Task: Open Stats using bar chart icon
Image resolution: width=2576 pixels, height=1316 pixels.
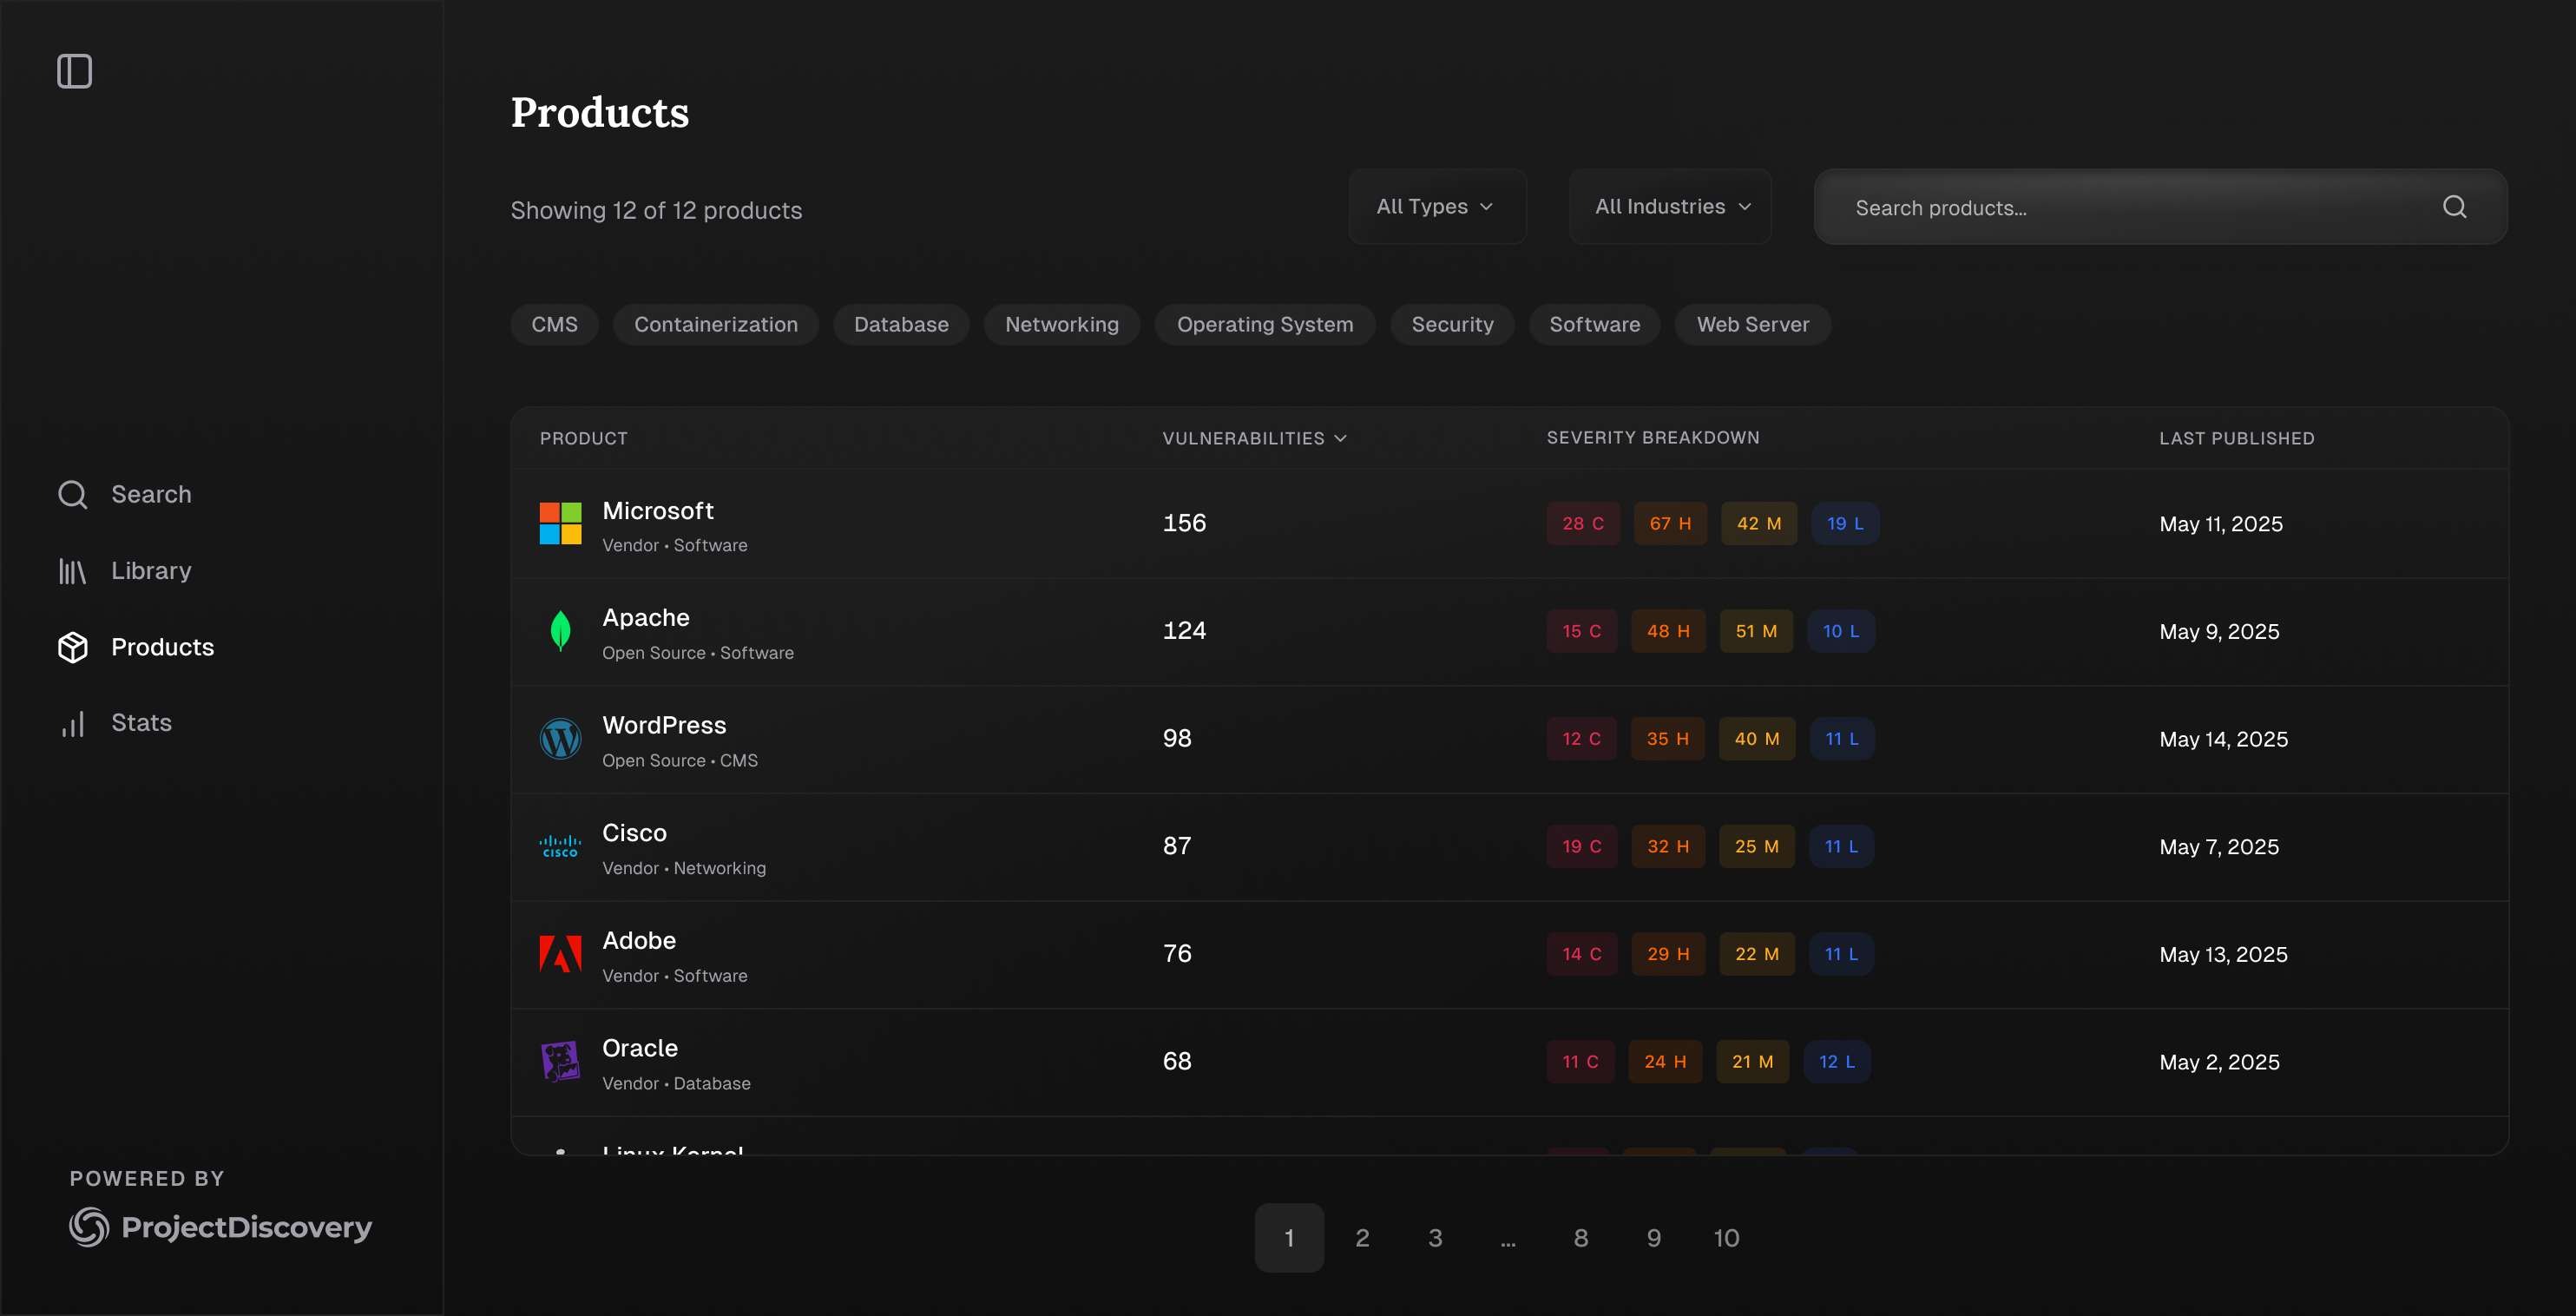Action: [x=72, y=723]
